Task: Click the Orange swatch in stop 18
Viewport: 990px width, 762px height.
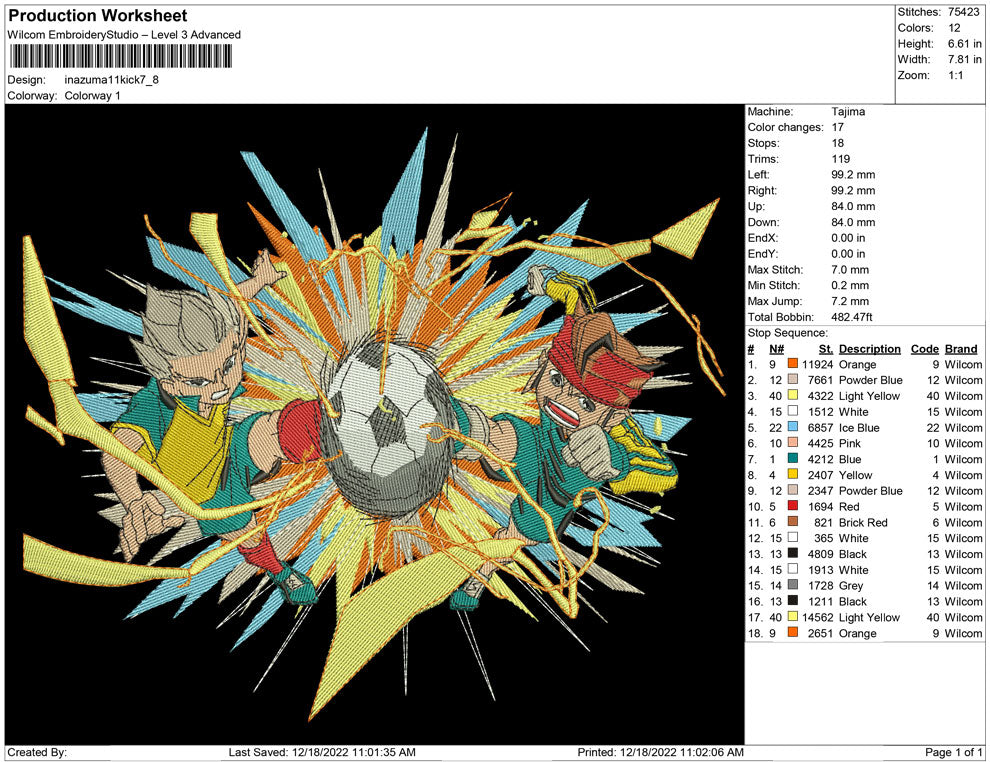Action: point(792,633)
